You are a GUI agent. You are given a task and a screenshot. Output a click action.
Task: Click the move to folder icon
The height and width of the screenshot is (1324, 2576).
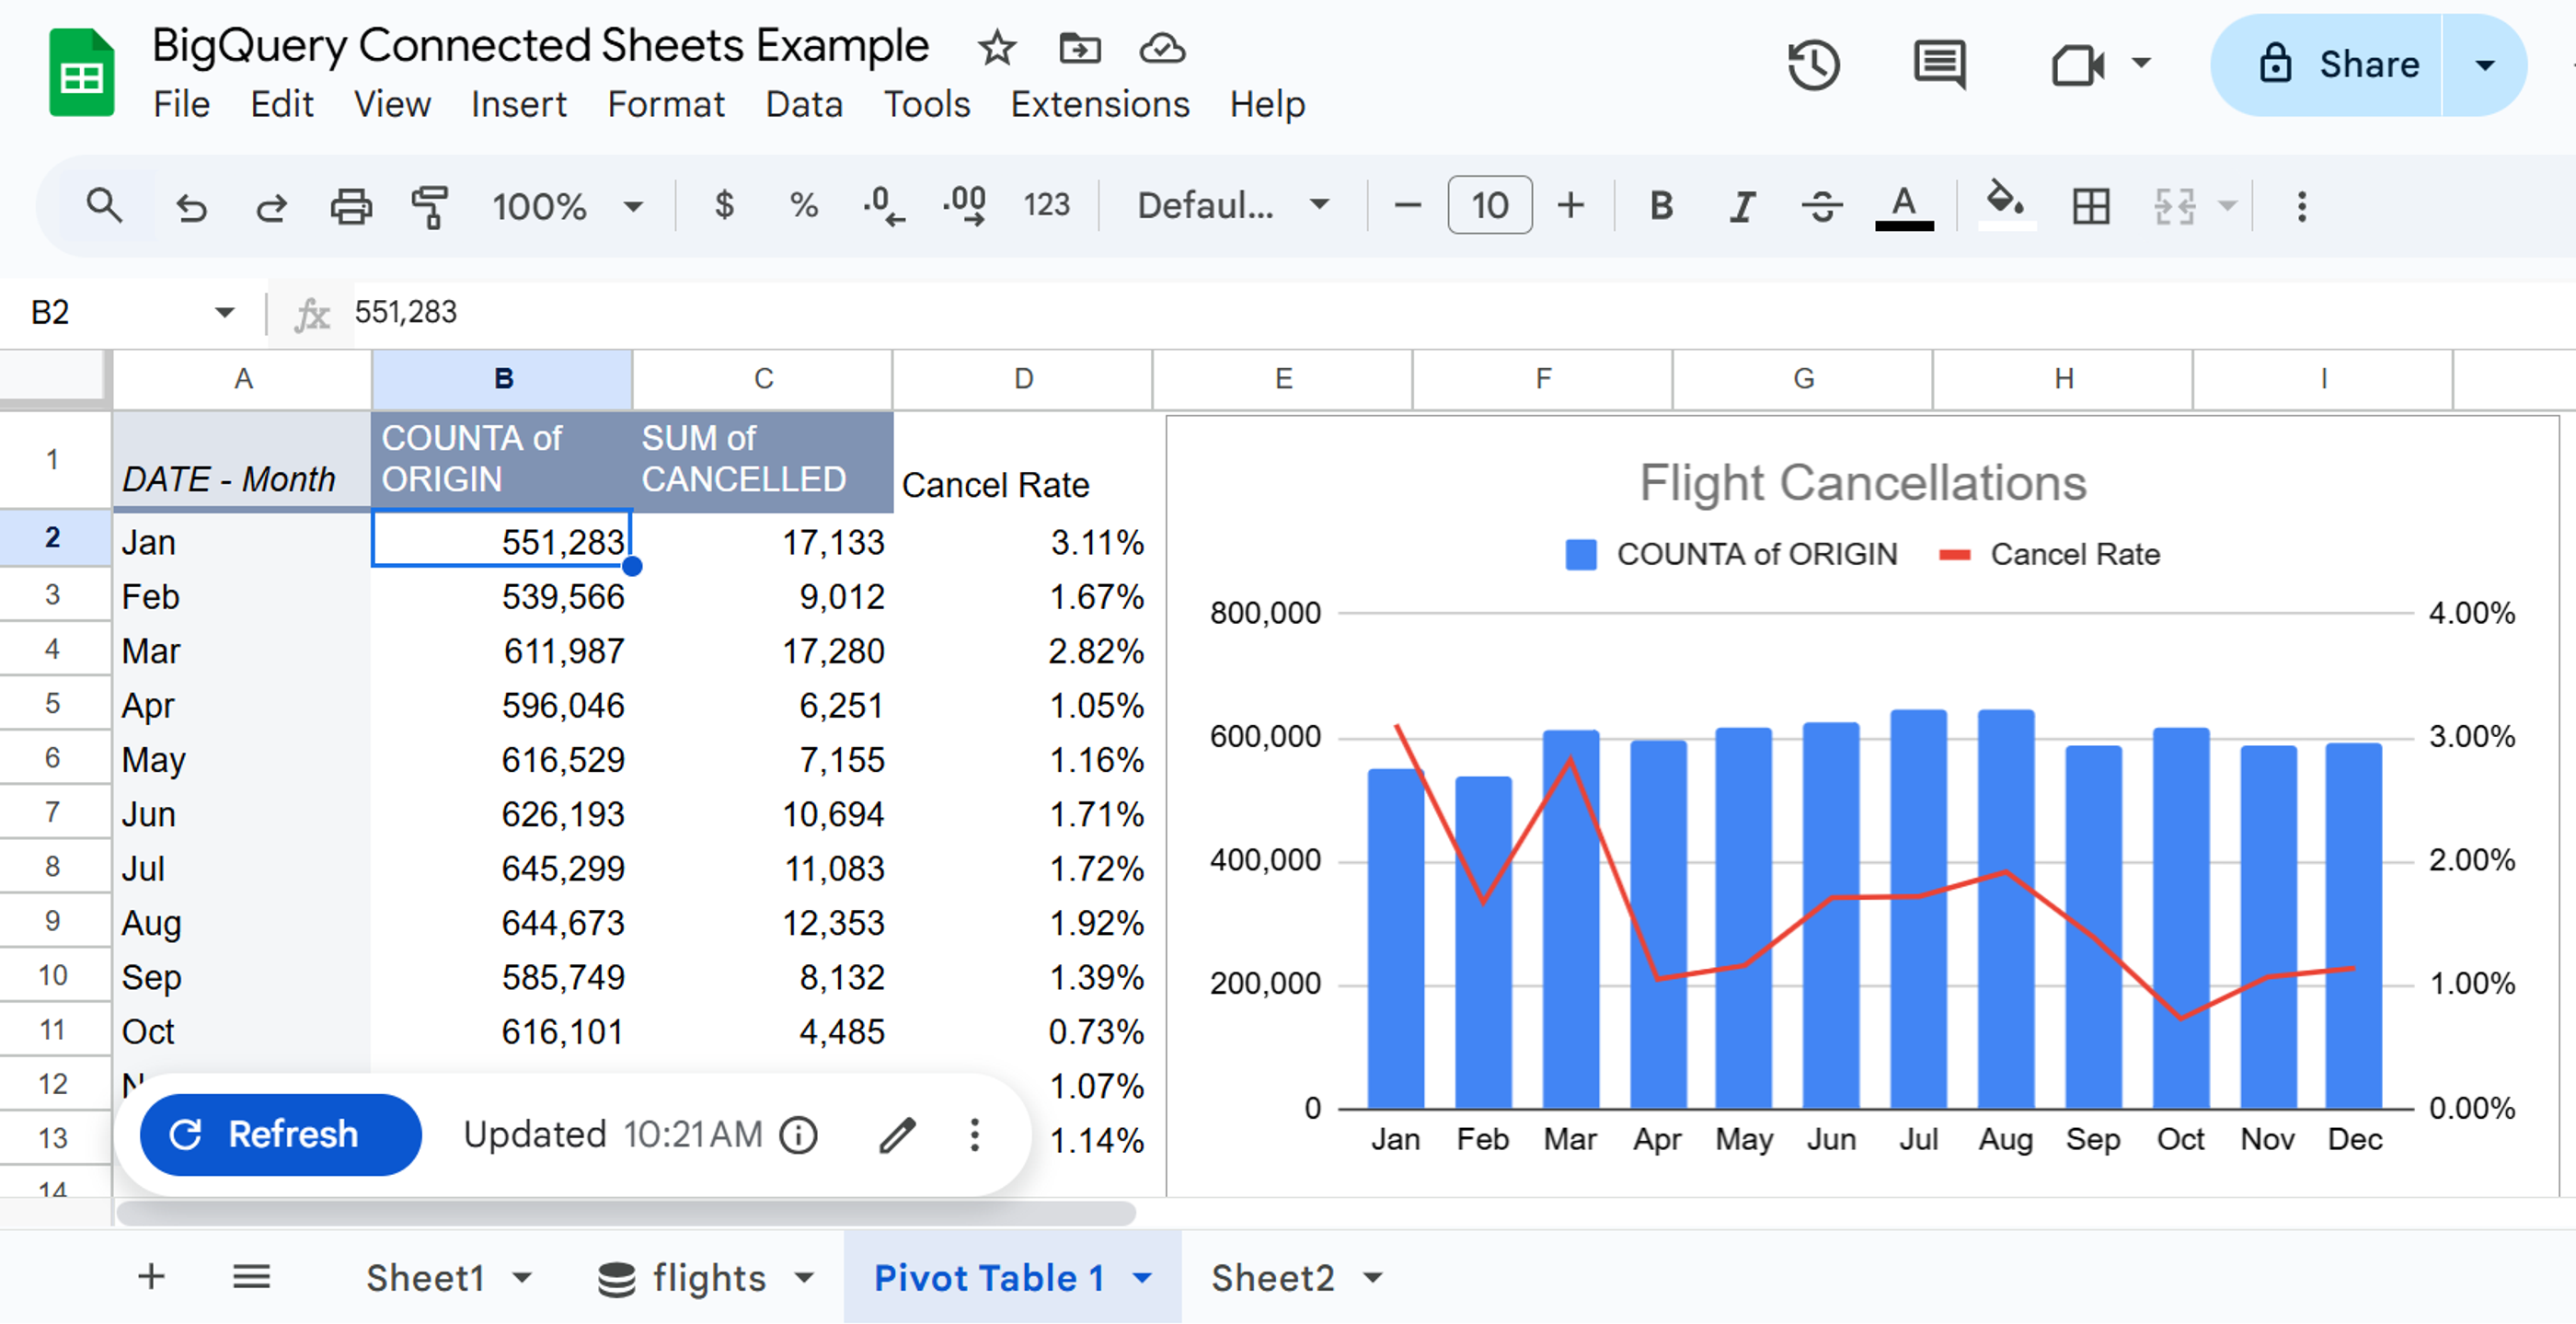pyautogui.click(x=1080, y=47)
